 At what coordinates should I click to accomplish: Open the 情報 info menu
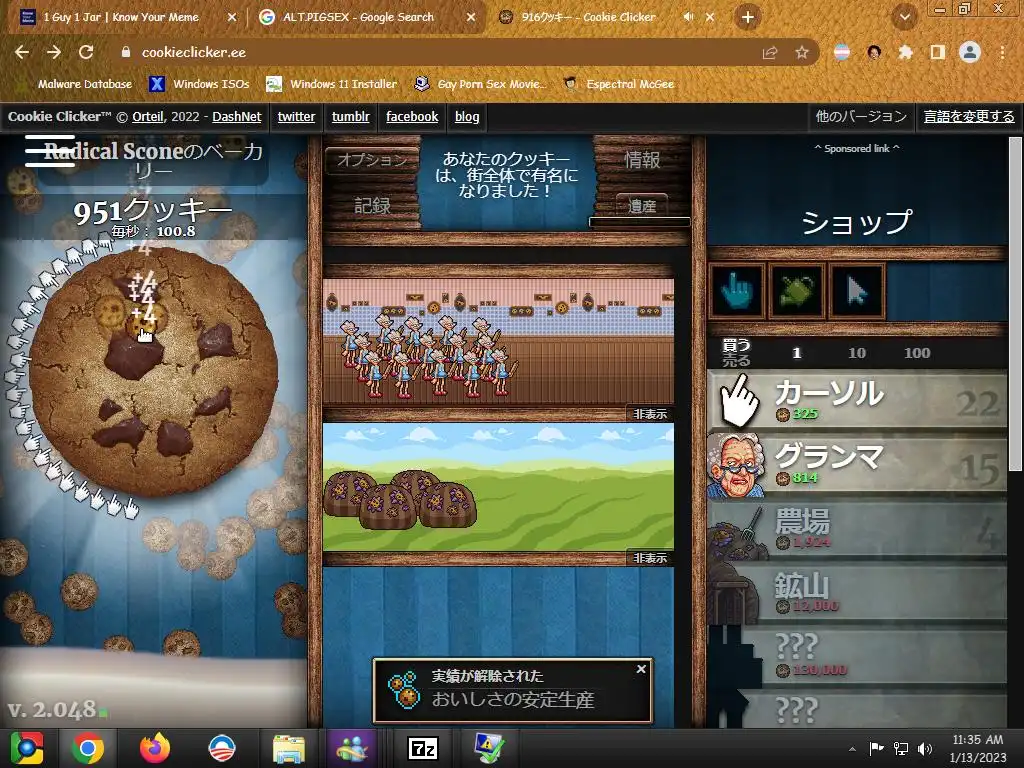[x=642, y=159]
